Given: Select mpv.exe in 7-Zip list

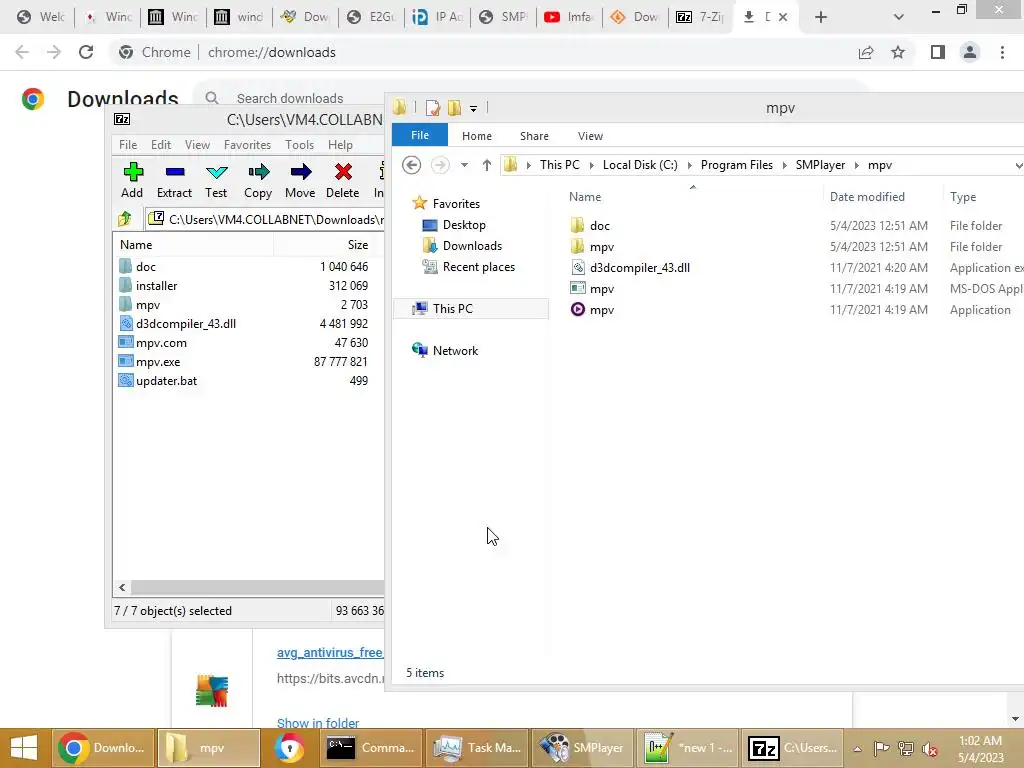Looking at the screenshot, I should (x=157, y=361).
